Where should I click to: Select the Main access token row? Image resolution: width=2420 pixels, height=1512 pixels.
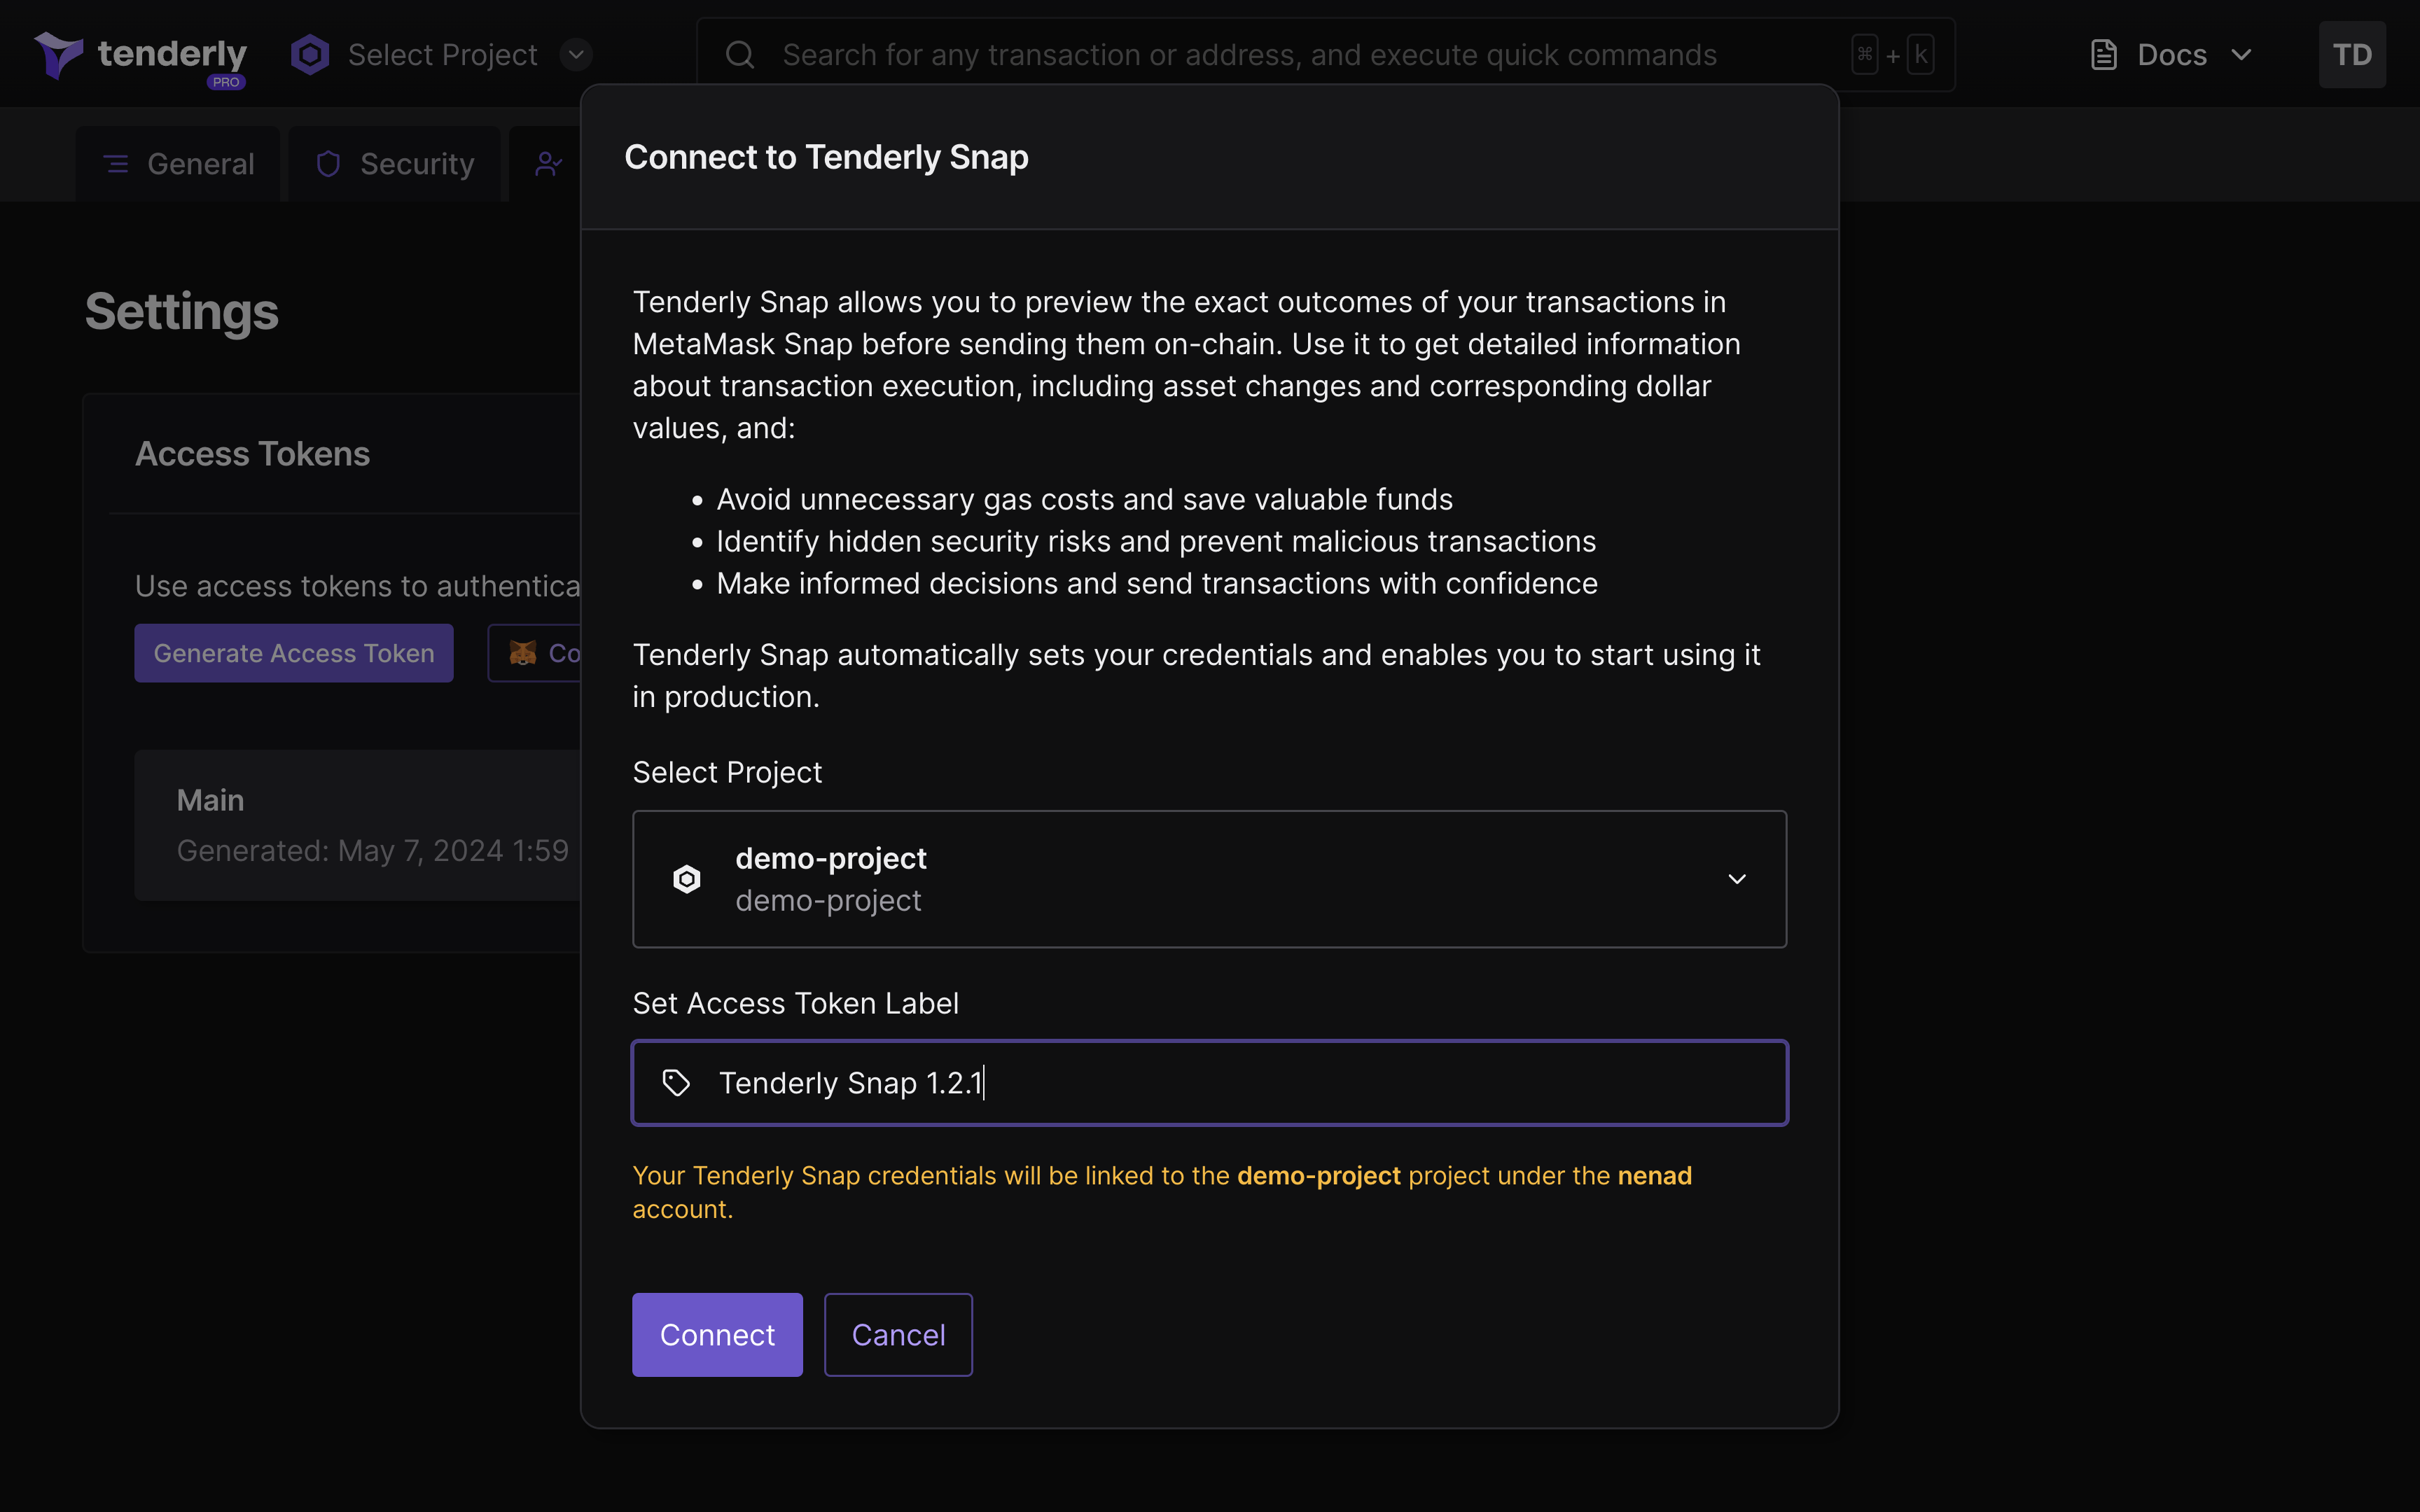click(x=358, y=825)
